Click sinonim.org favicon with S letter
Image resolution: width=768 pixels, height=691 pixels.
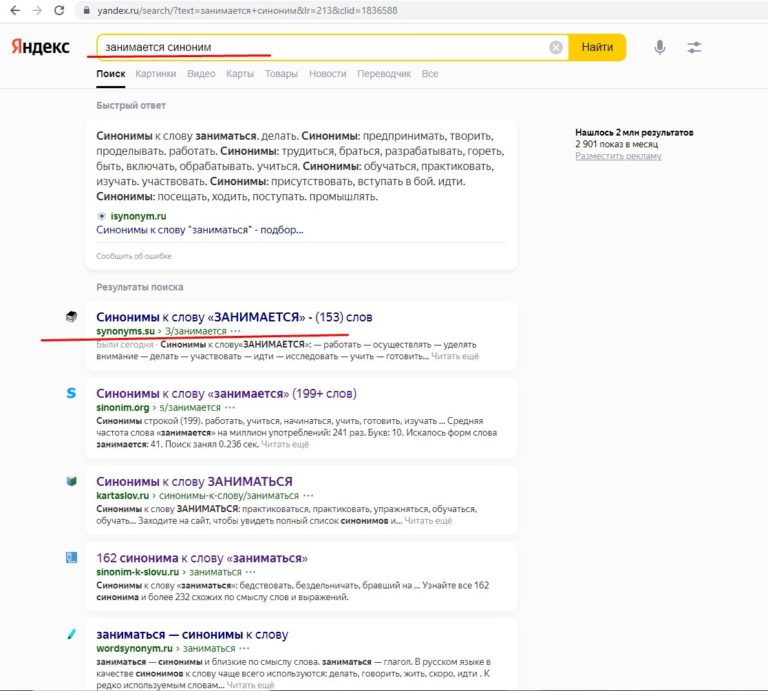coord(72,393)
